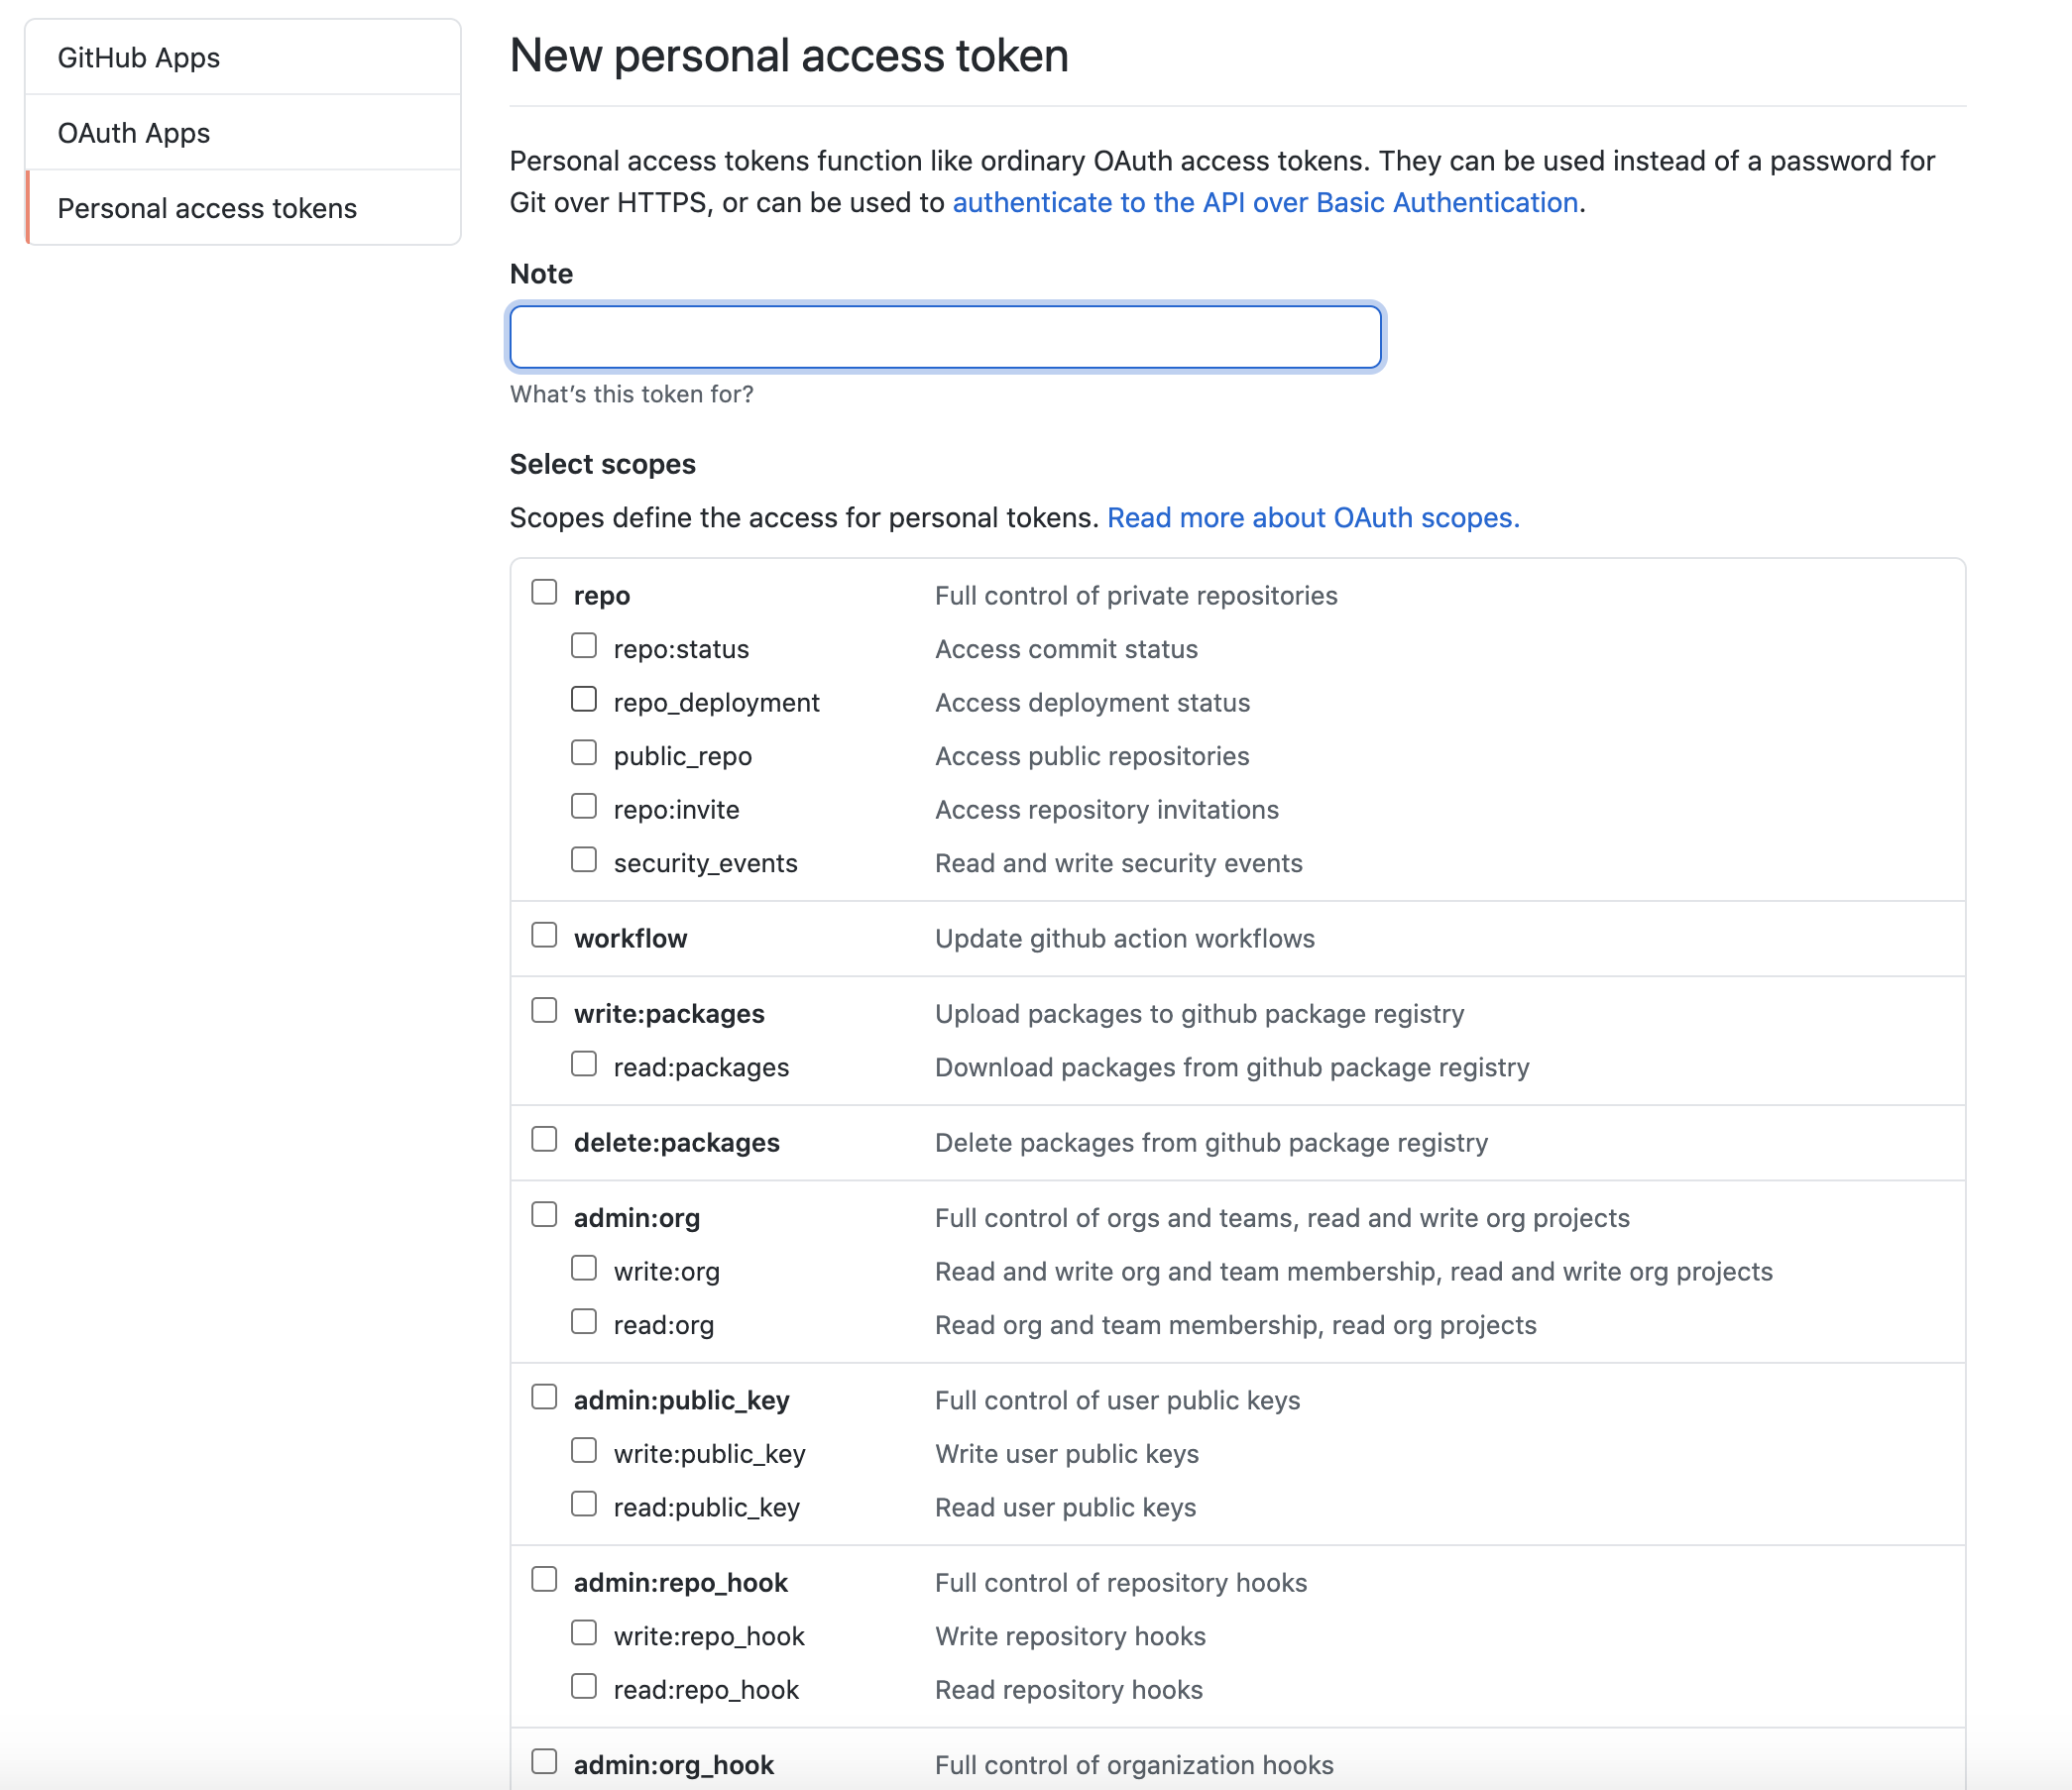Tick the delete:packages scope checkbox
Viewport: 2072px width, 1790px height.
click(x=544, y=1139)
